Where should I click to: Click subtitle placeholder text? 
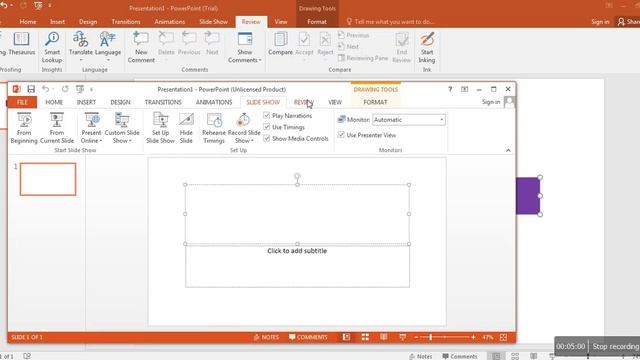[x=297, y=251]
